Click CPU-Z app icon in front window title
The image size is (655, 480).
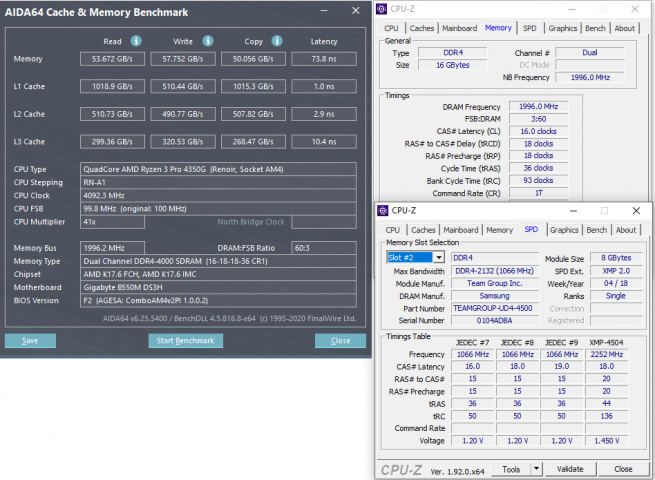click(383, 211)
